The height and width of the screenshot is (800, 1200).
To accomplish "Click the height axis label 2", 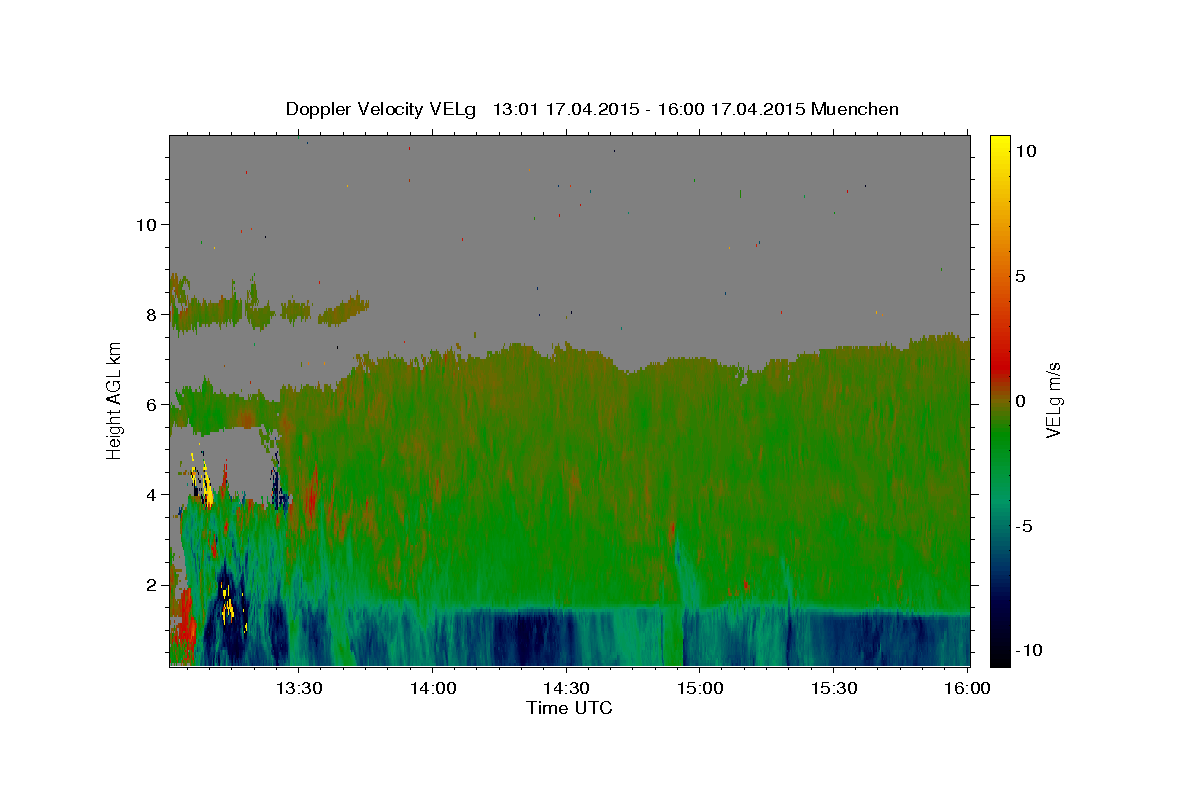I will (152, 585).
